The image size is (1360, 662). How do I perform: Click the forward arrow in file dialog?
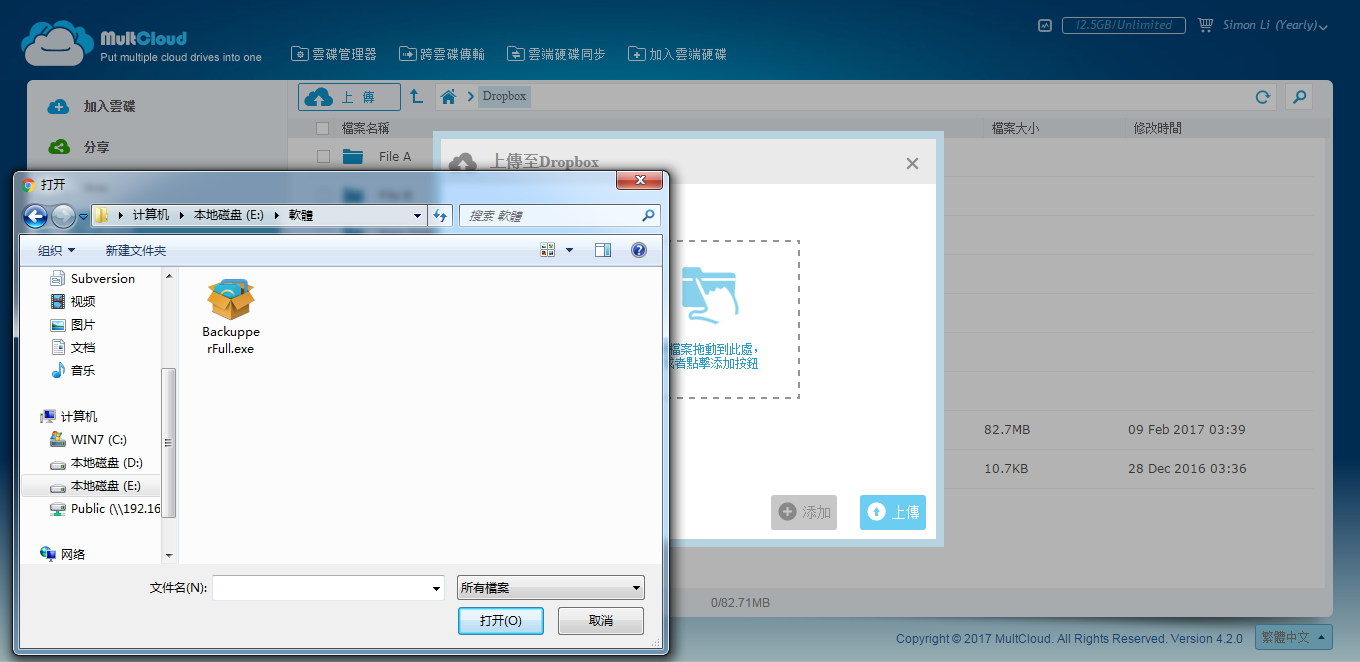(x=63, y=215)
